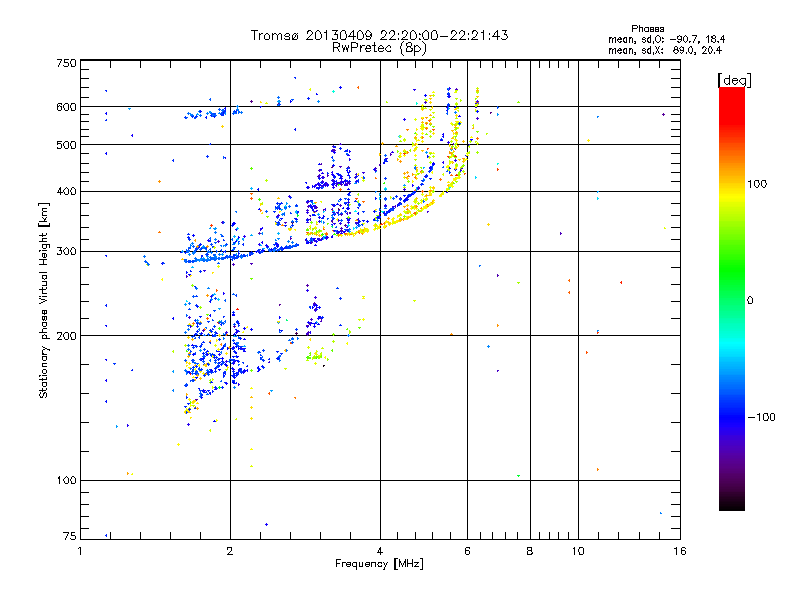Click the x-axis tick label '6'
Image resolution: width=800 pixels, height=600 pixels.
point(467,551)
